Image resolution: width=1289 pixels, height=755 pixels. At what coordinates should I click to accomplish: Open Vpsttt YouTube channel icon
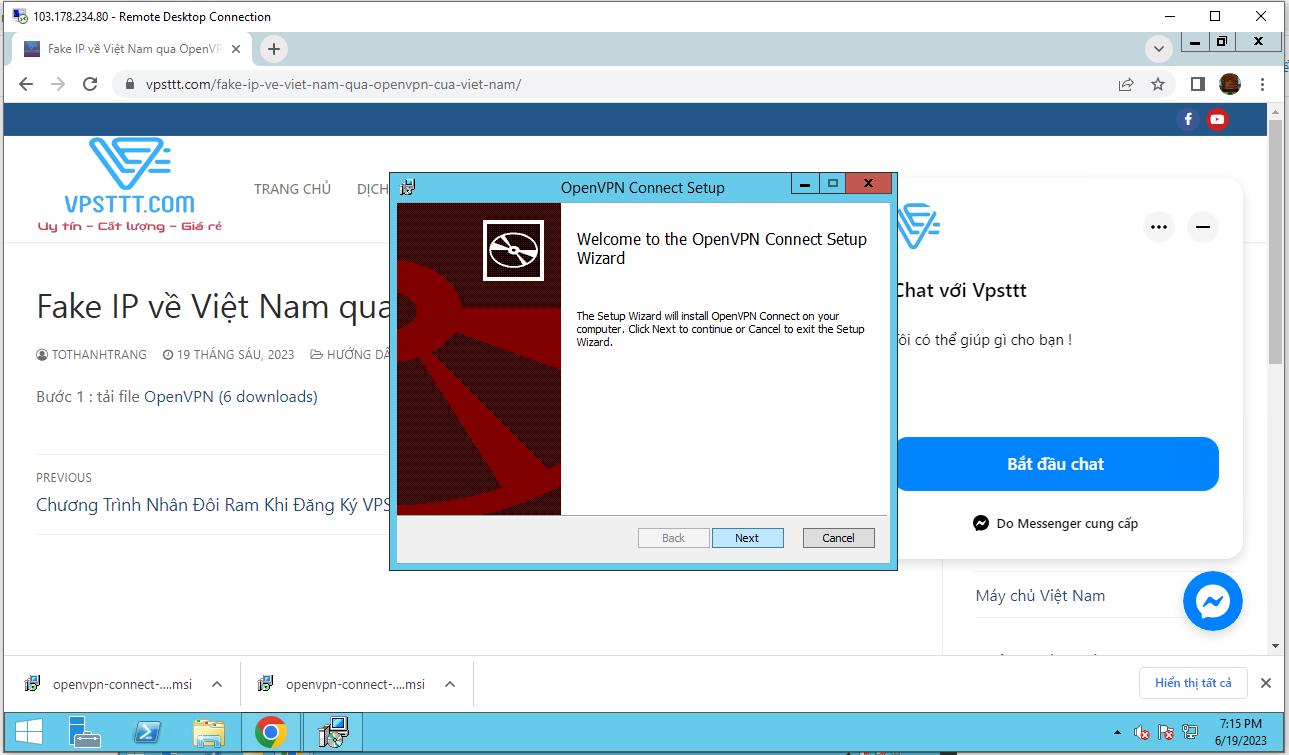click(x=1217, y=120)
